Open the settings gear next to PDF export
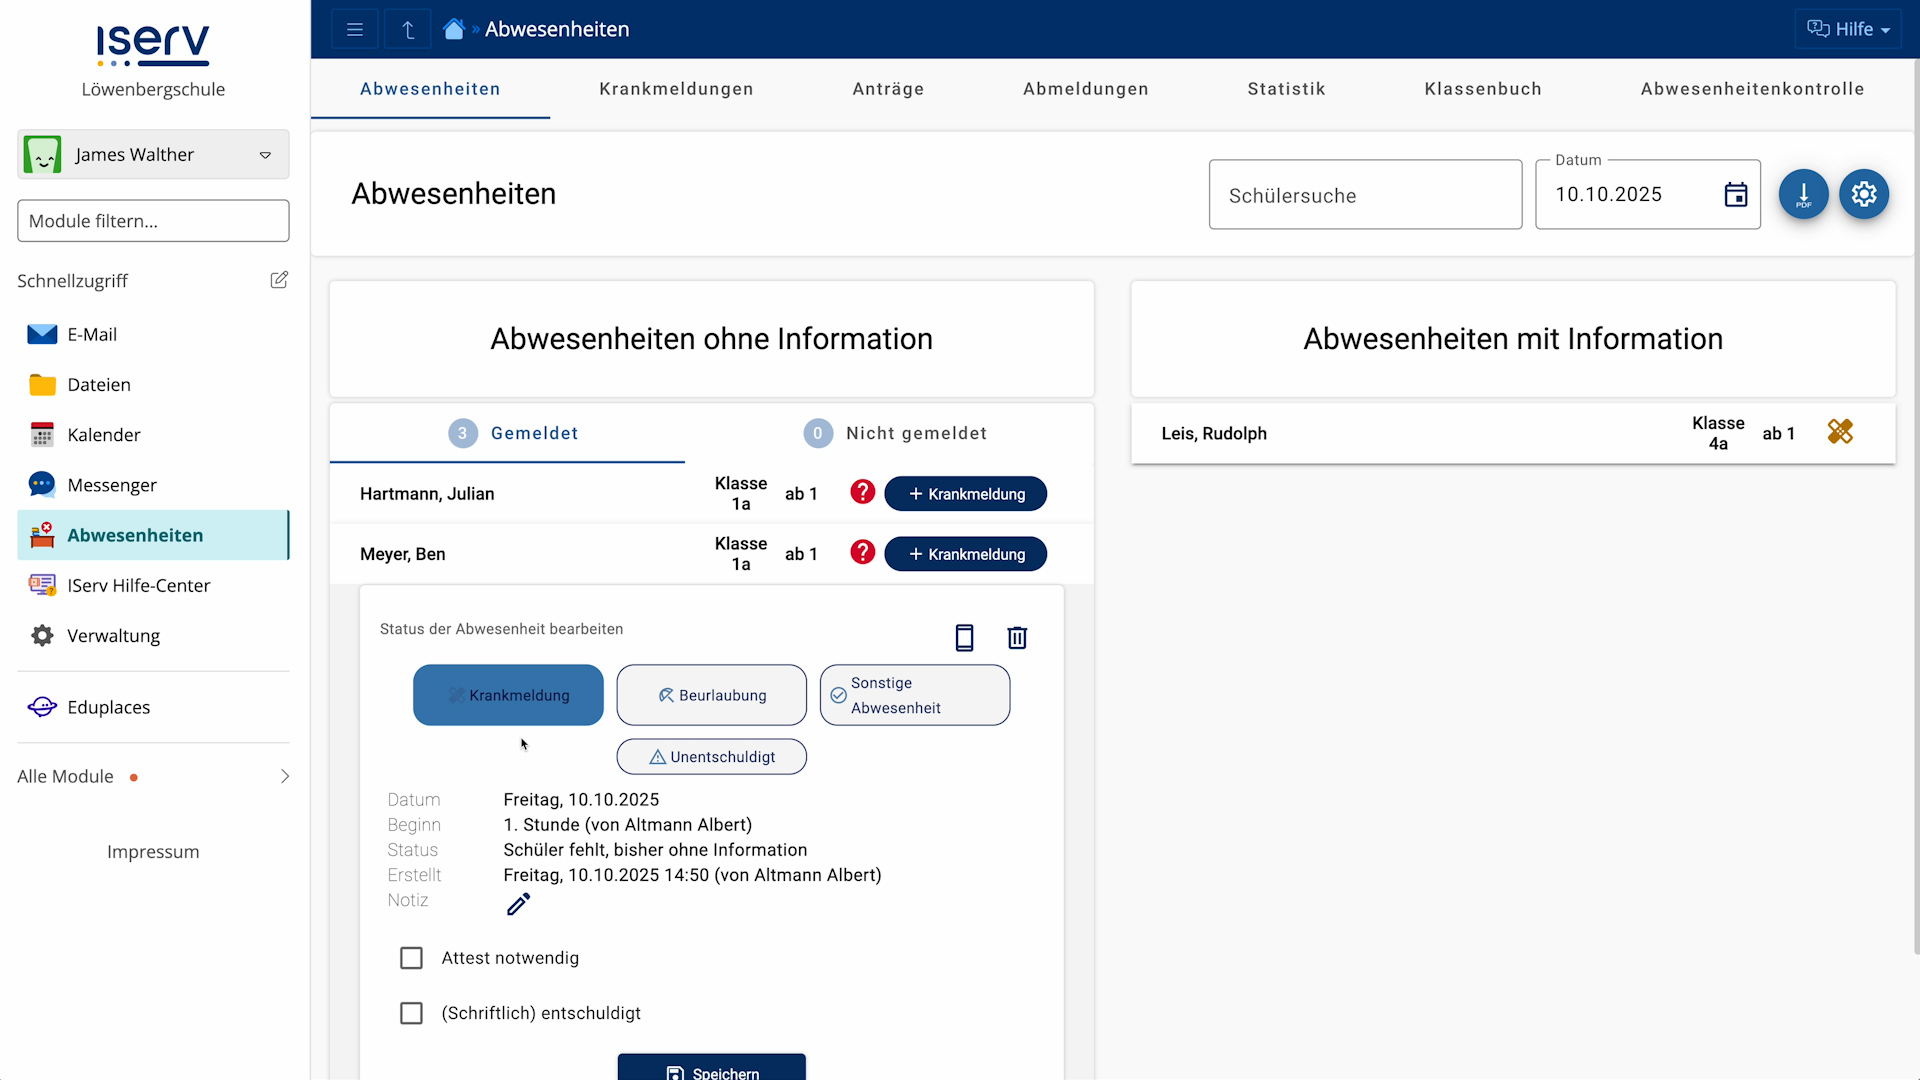This screenshot has height=1080, width=1920. click(x=1864, y=194)
